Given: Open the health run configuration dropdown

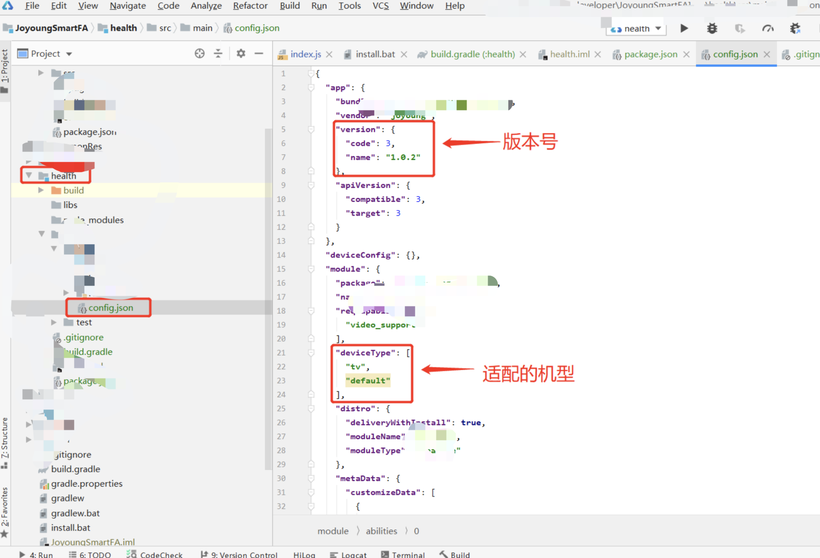Looking at the screenshot, I should point(636,29).
